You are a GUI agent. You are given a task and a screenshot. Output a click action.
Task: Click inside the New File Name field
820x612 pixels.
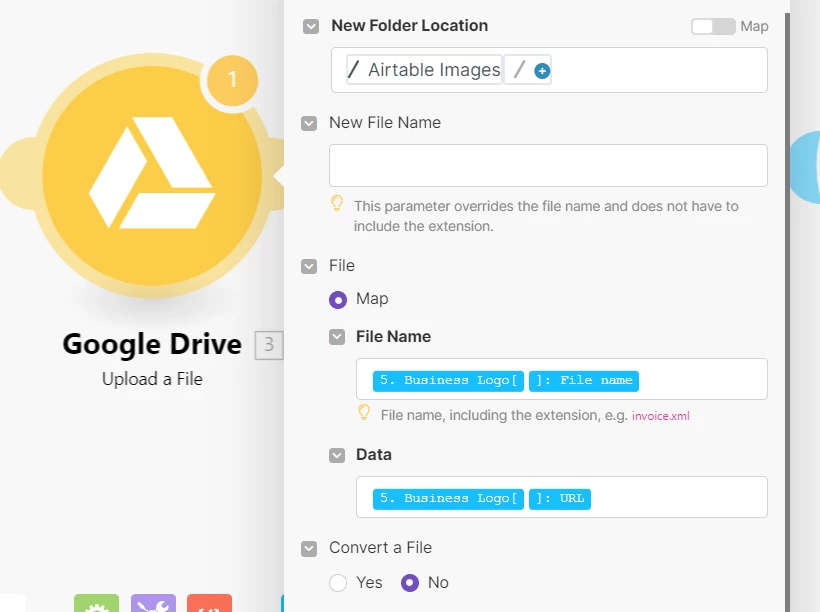pos(548,165)
